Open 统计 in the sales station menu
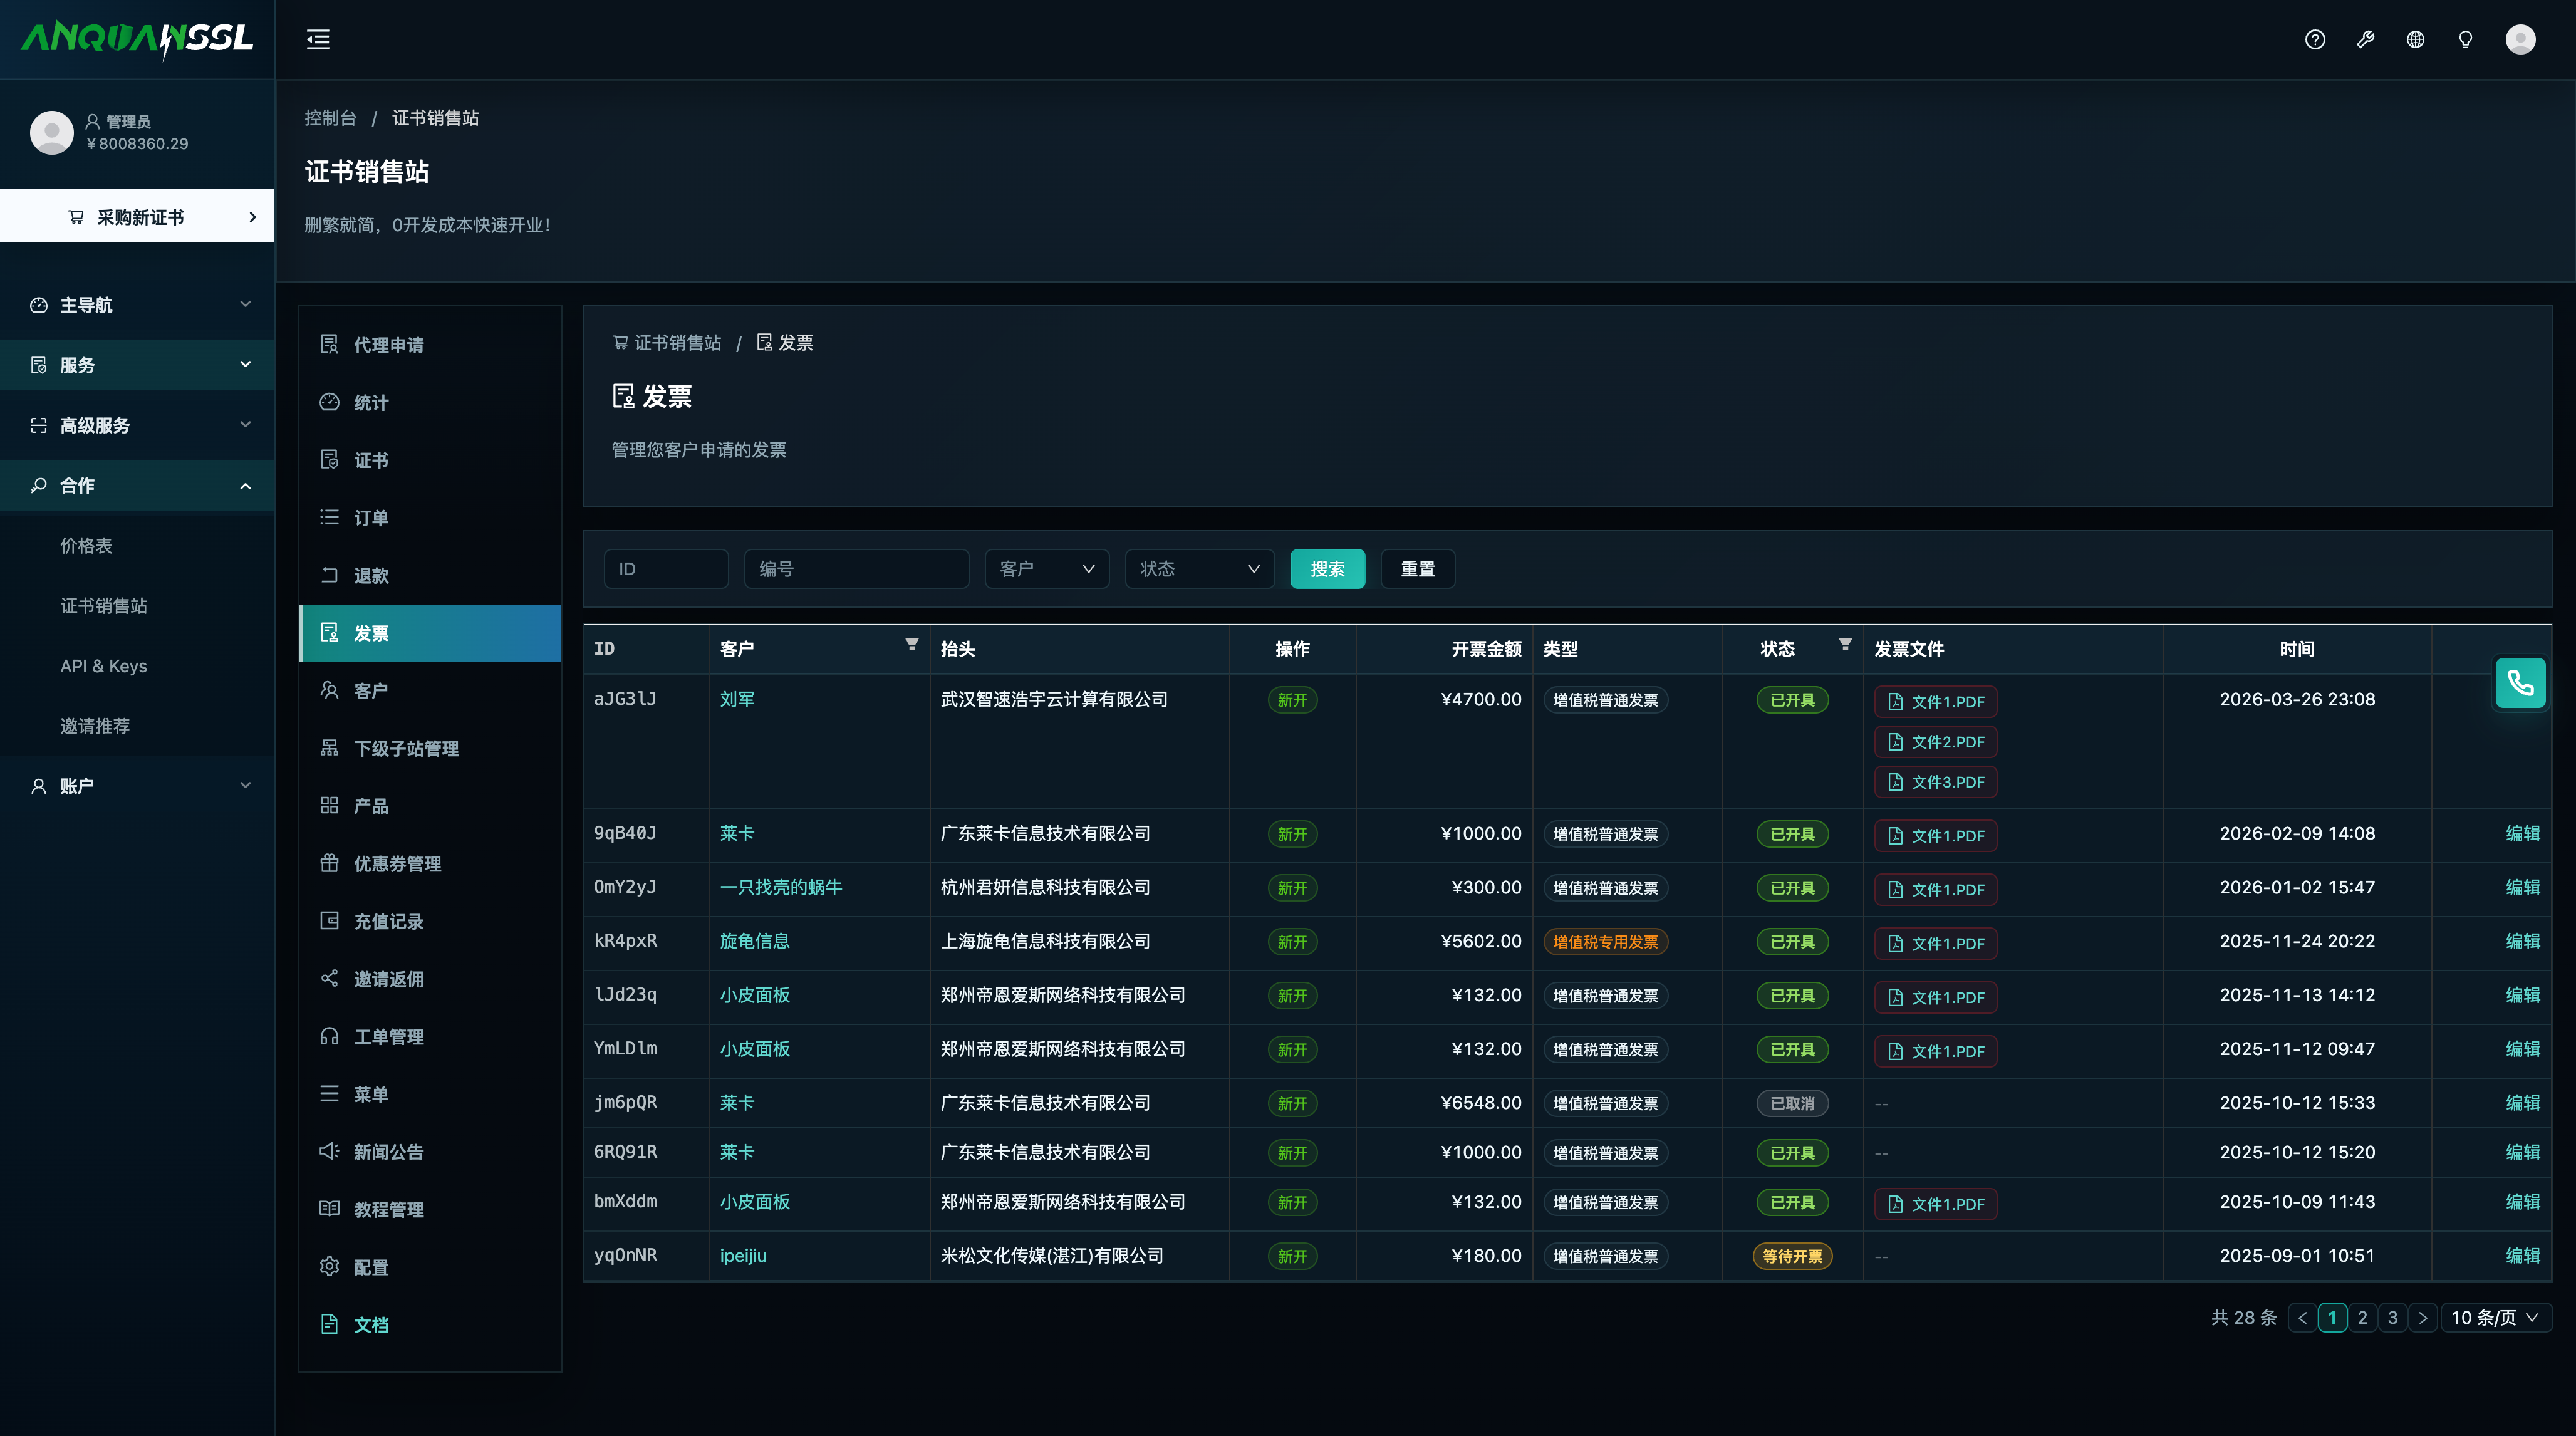This screenshot has height=1436, width=2576. (430, 402)
